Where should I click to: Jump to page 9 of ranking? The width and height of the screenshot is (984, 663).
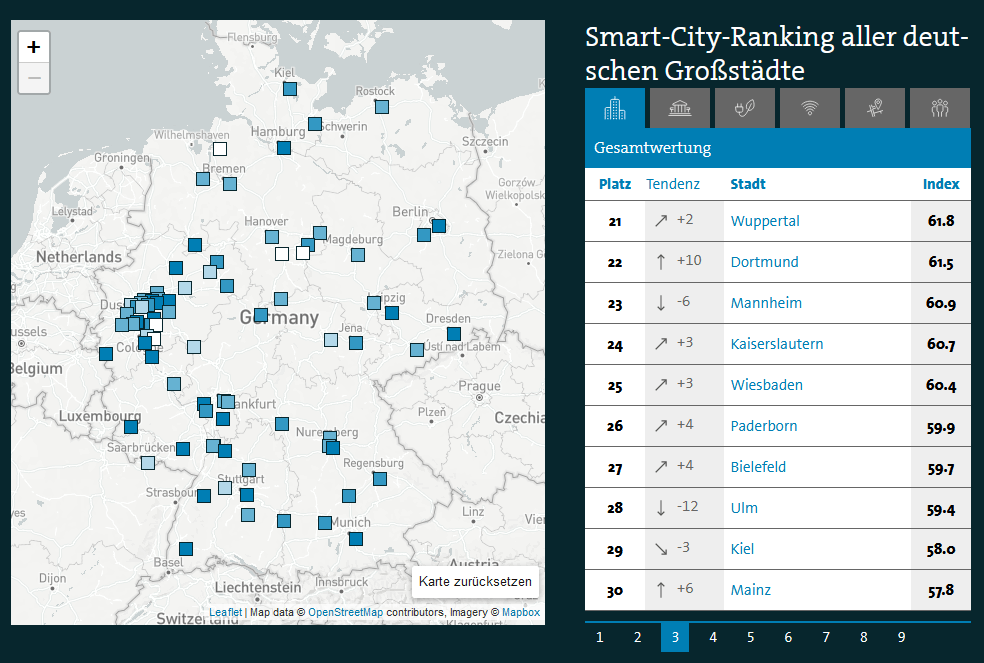(x=901, y=637)
